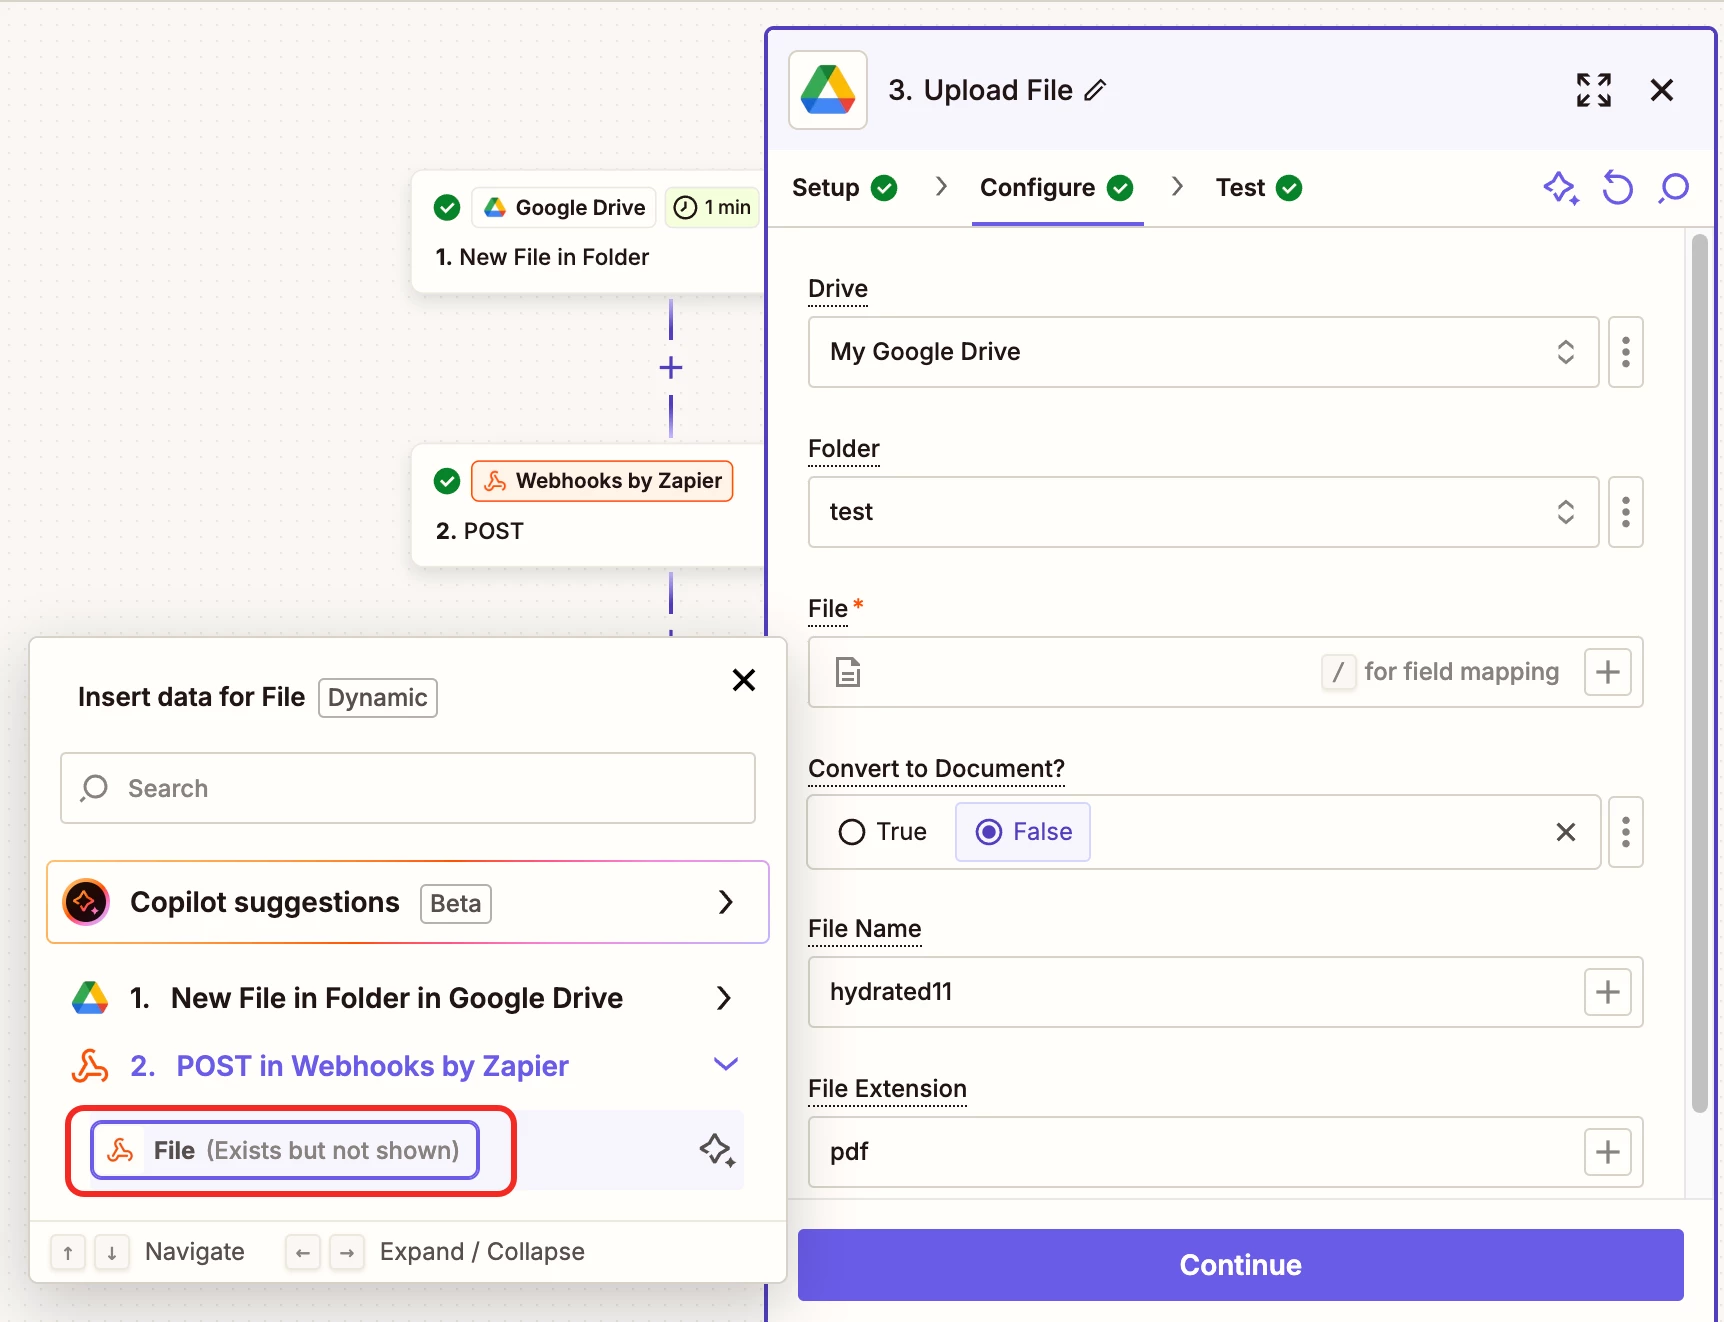
Task: Add step with plus between steps
Action: coord(671,368)
